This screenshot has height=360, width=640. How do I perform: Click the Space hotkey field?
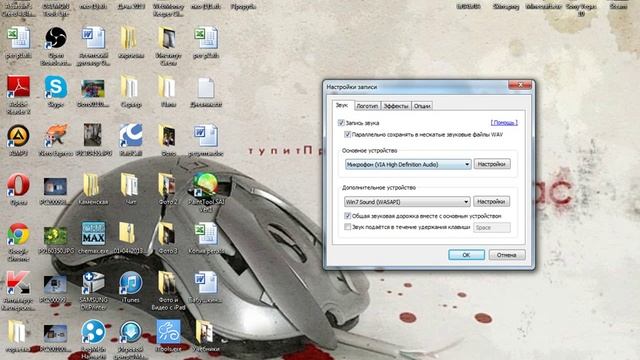[492, 227]
